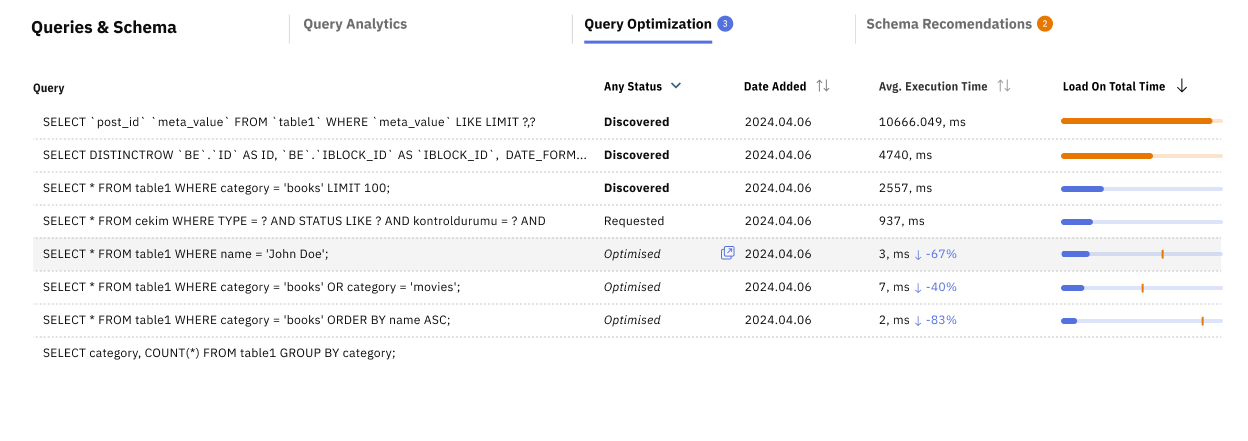The width and height of the screenshot is (1248, 441).
Task: Select SELECT DISTINCTROW query row
Action: pos(314,155)
